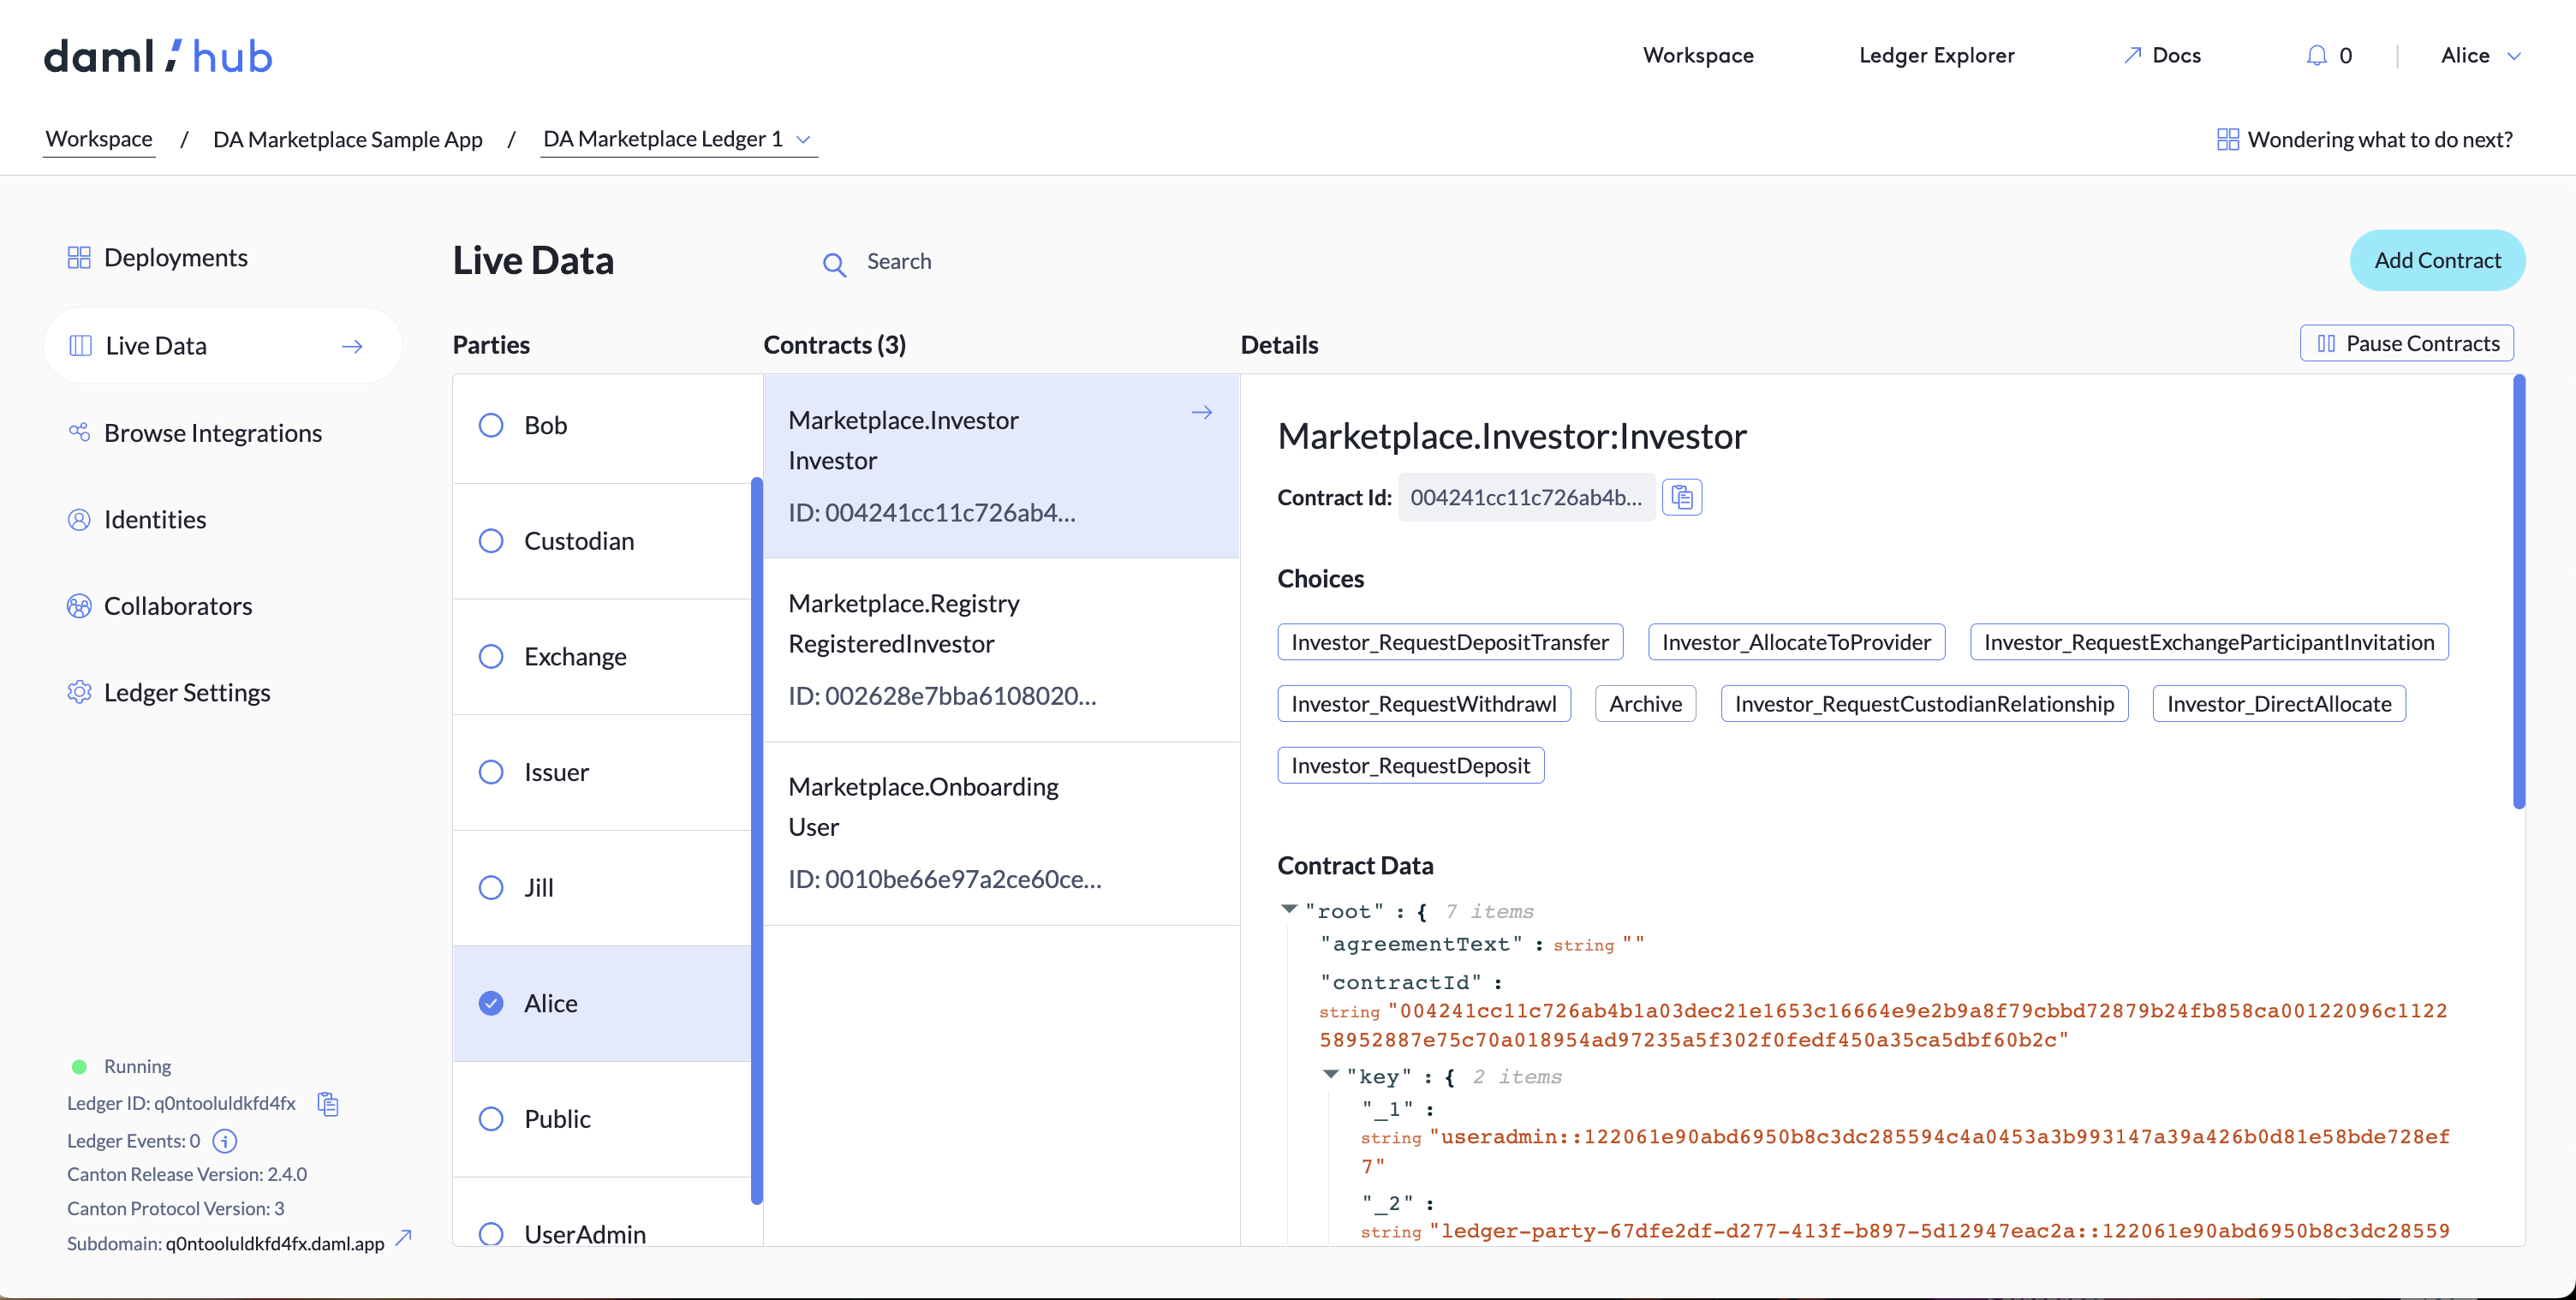The width and height of the screenshot is (2576, 1300).
Task: Click the Ledger Events info icon
Action: (x=225, y=1140)
